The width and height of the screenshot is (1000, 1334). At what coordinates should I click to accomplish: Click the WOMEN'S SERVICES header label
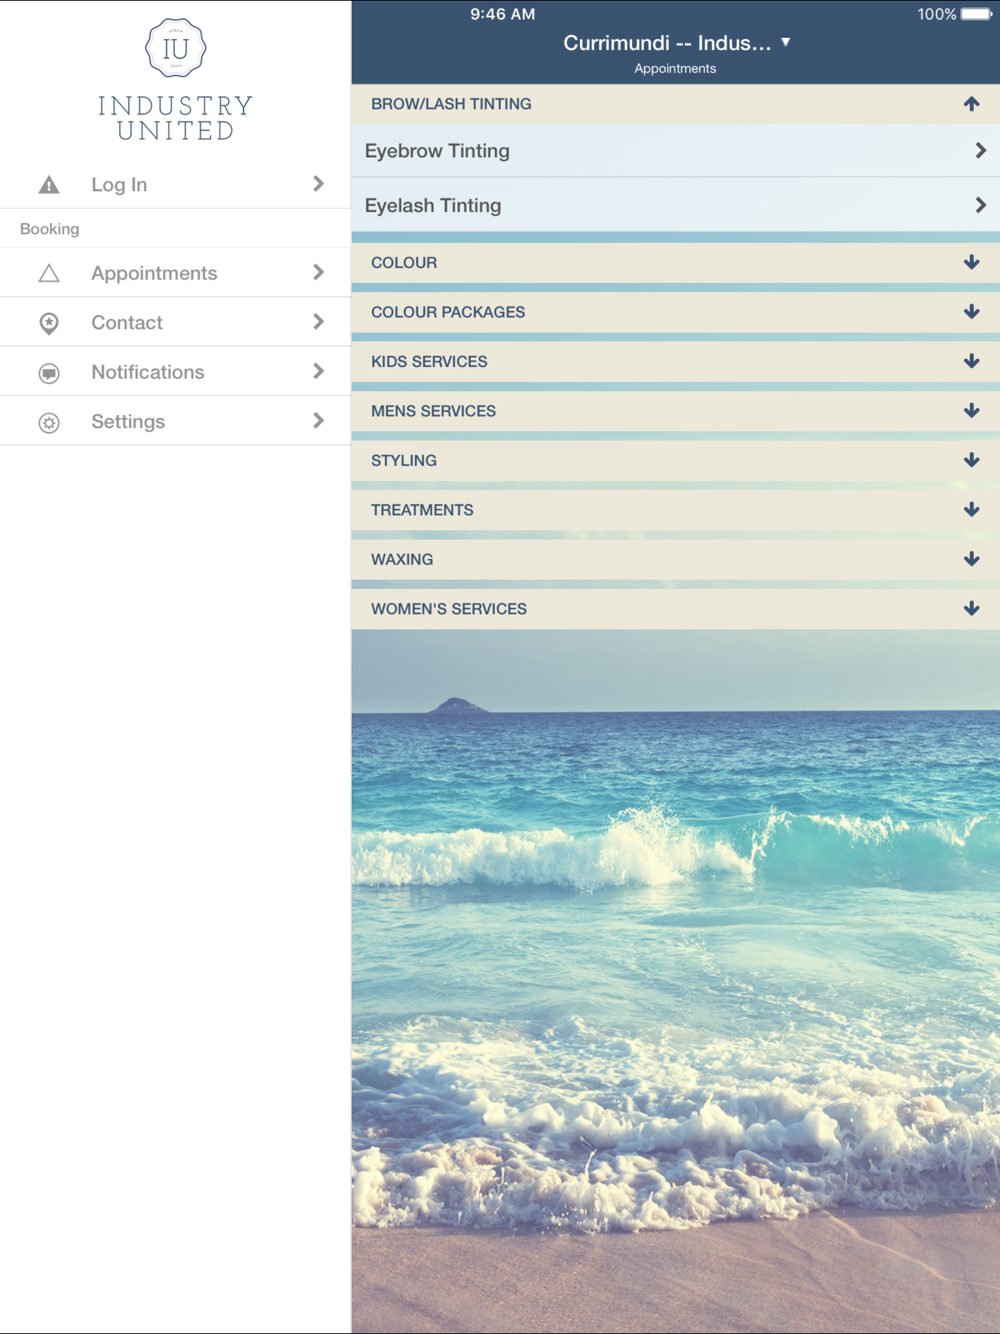tap(449, 609)
